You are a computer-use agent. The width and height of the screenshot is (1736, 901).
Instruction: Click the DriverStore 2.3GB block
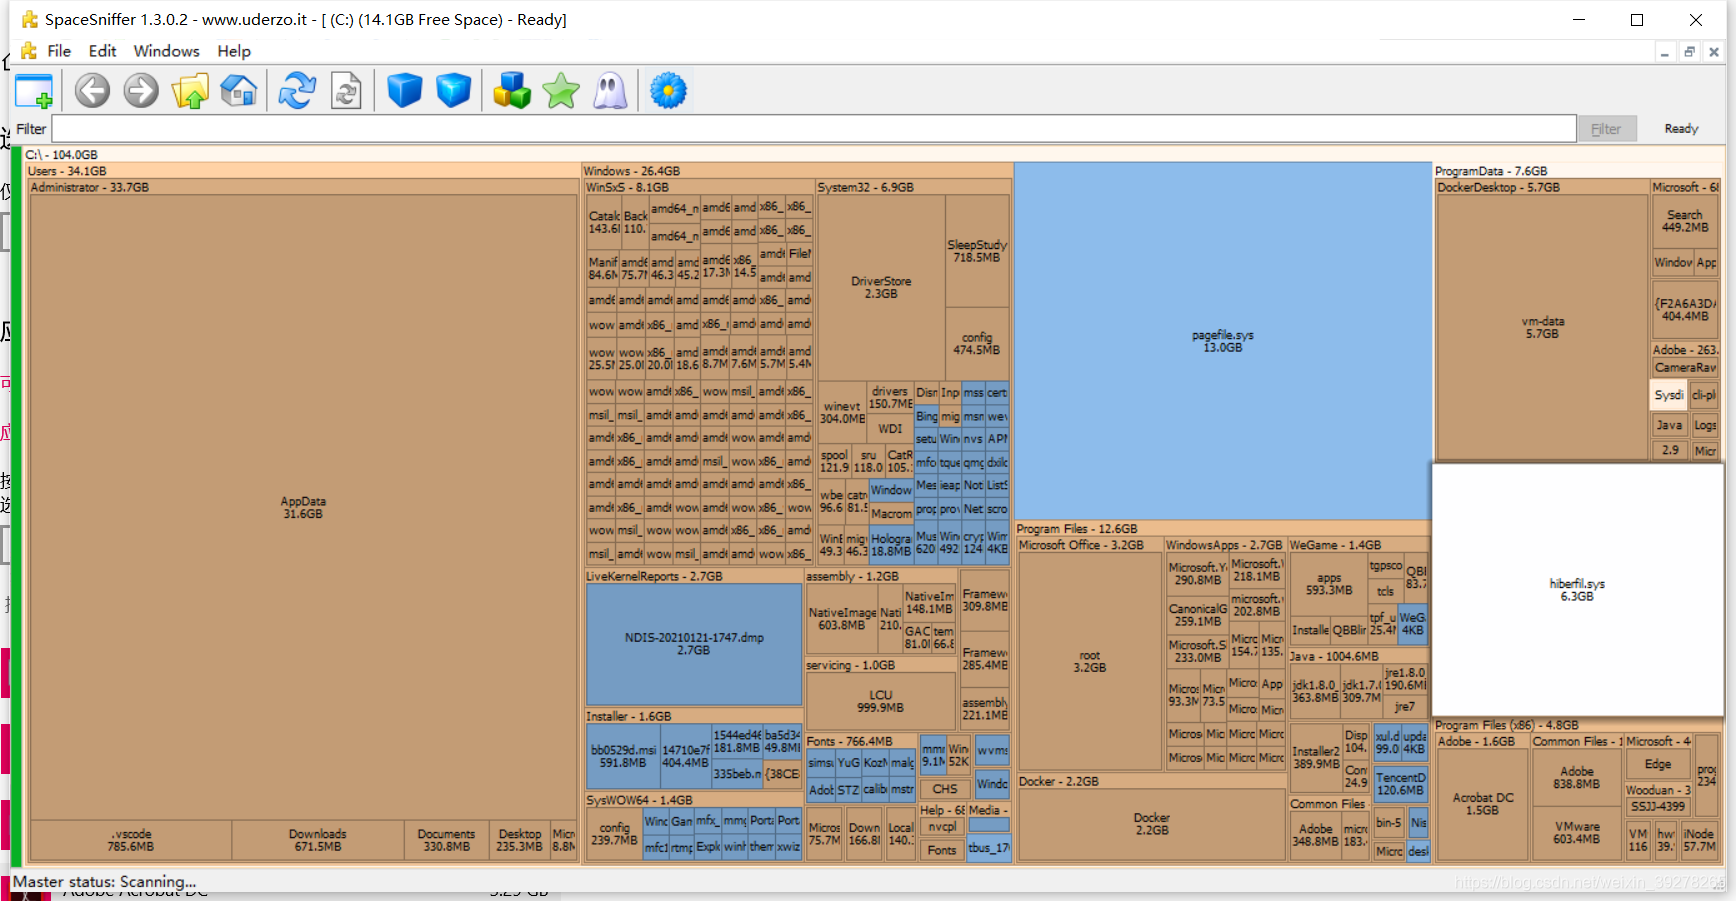[881, 287]
